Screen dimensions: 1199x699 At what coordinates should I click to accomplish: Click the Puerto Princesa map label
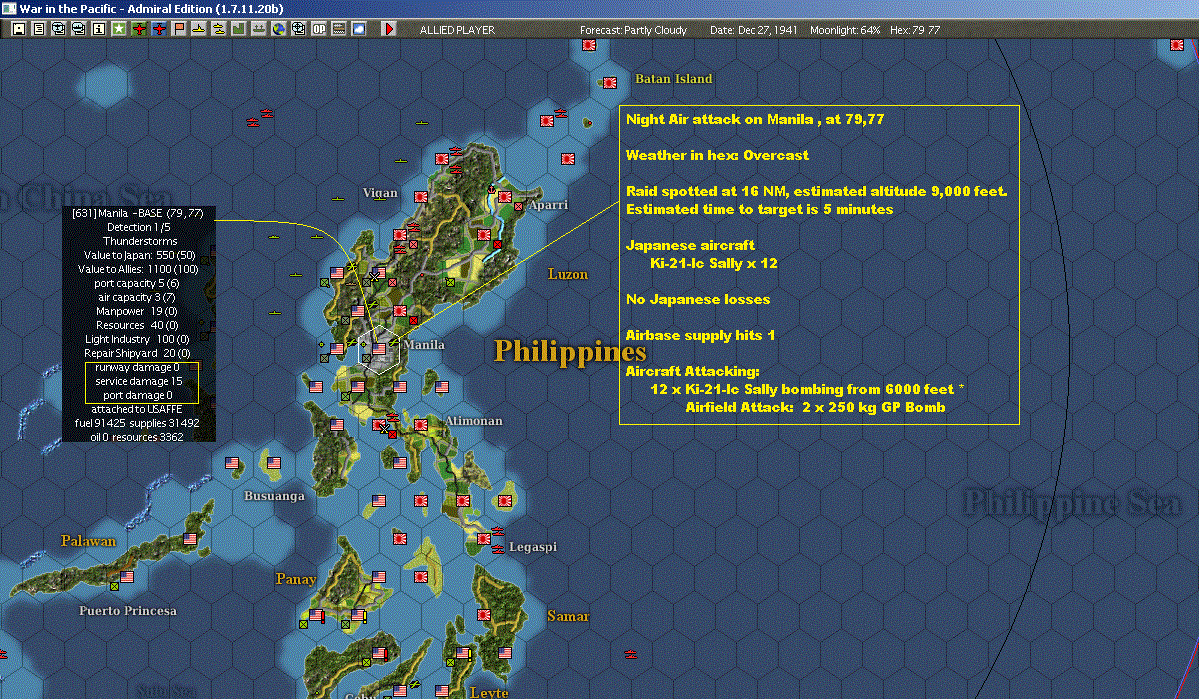[128, 610]
